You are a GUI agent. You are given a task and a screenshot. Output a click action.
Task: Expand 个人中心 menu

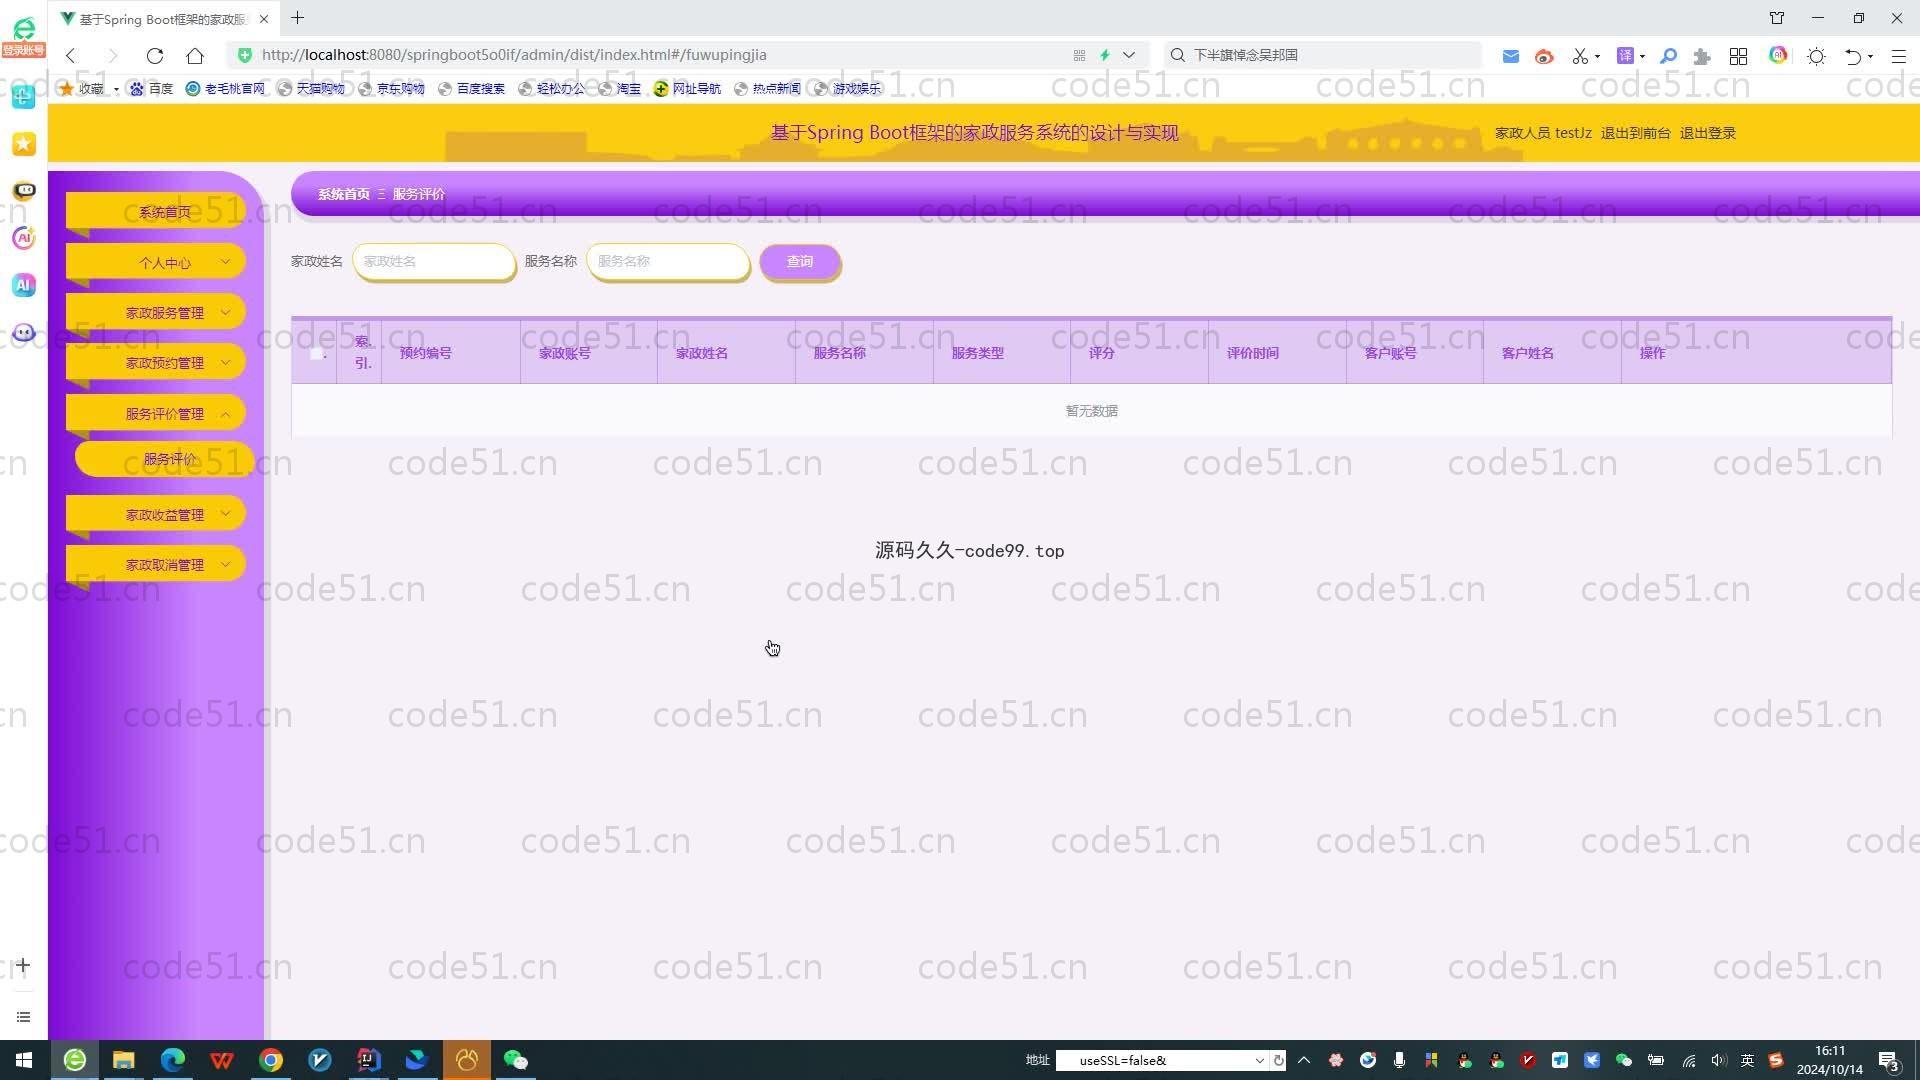pos(155,262)
